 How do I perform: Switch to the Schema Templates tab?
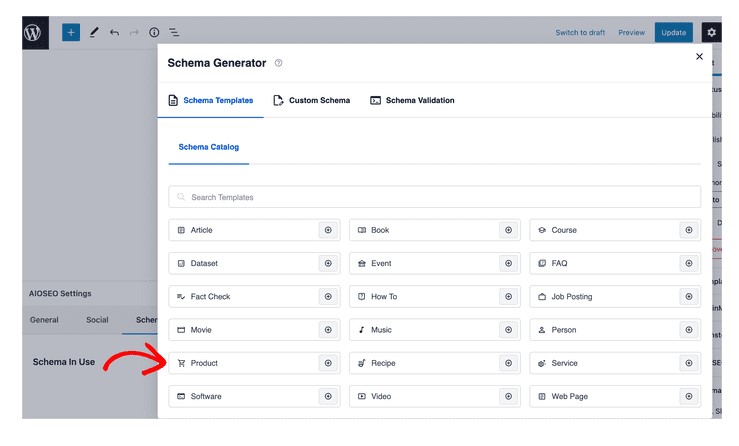tap(211, 100)
